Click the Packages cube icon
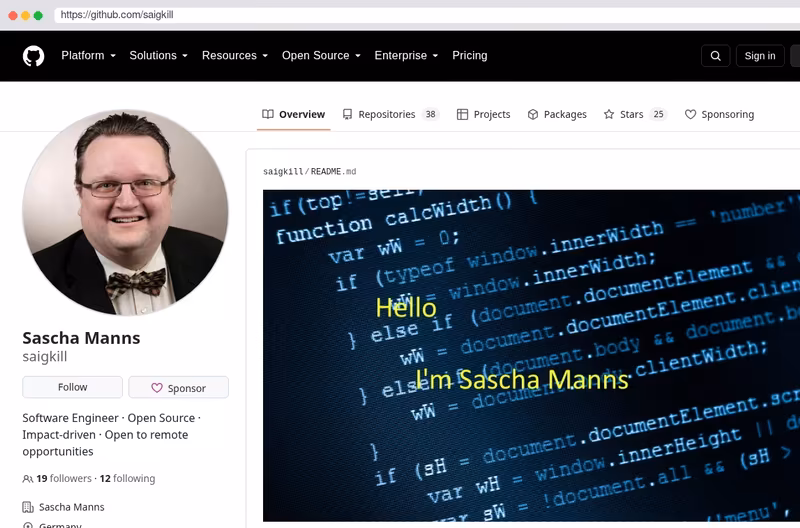The image size is (800, 528). (x=533, y=114)
